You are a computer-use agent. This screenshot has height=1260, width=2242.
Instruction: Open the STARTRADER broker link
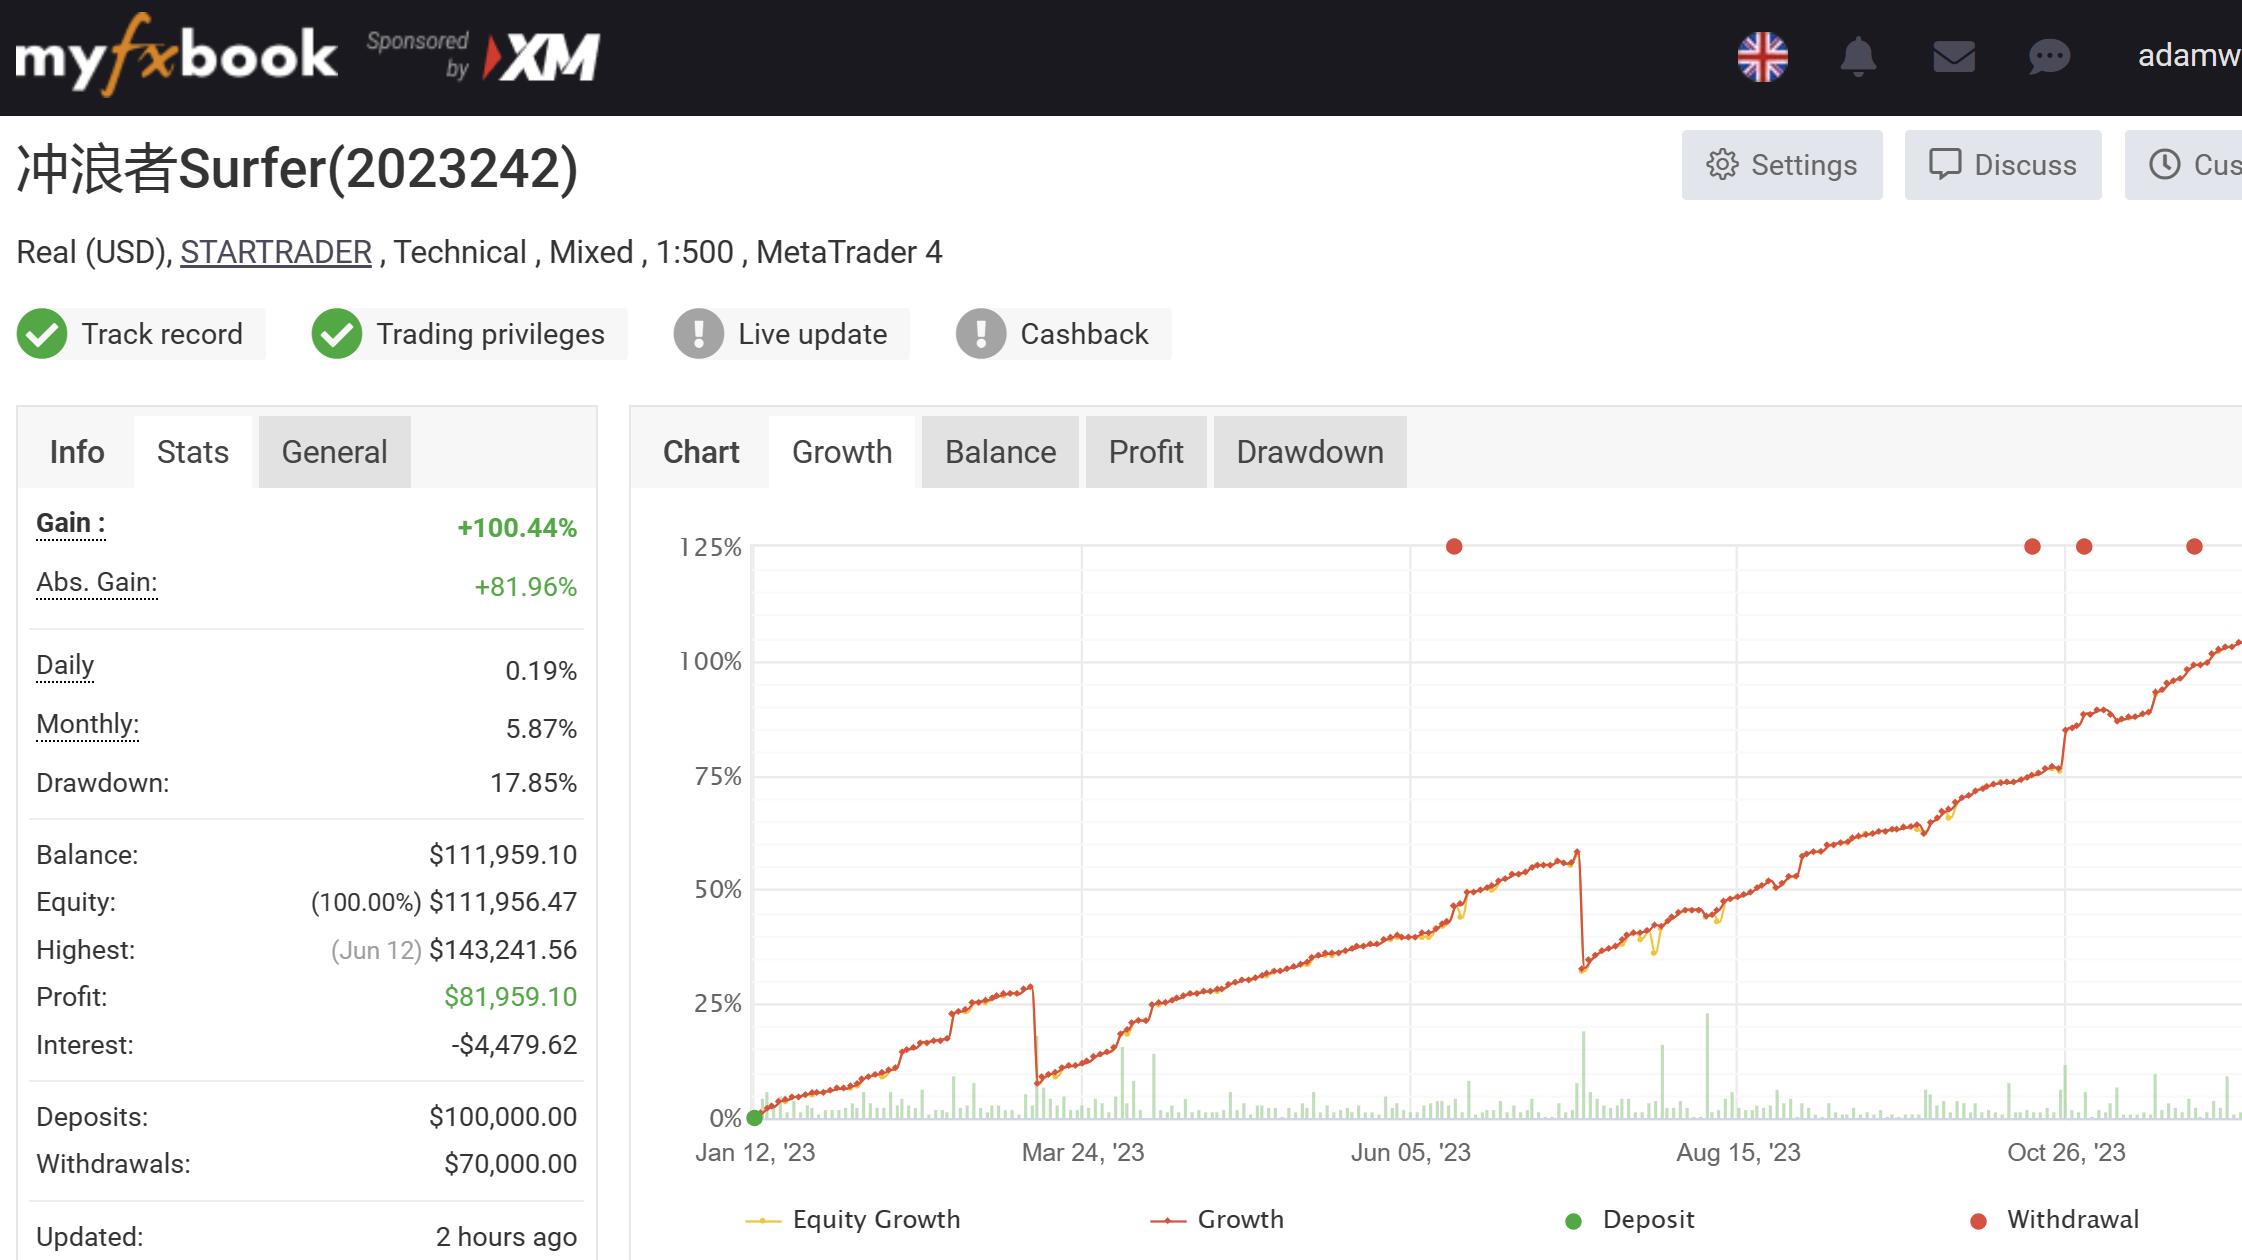(276, 252)
